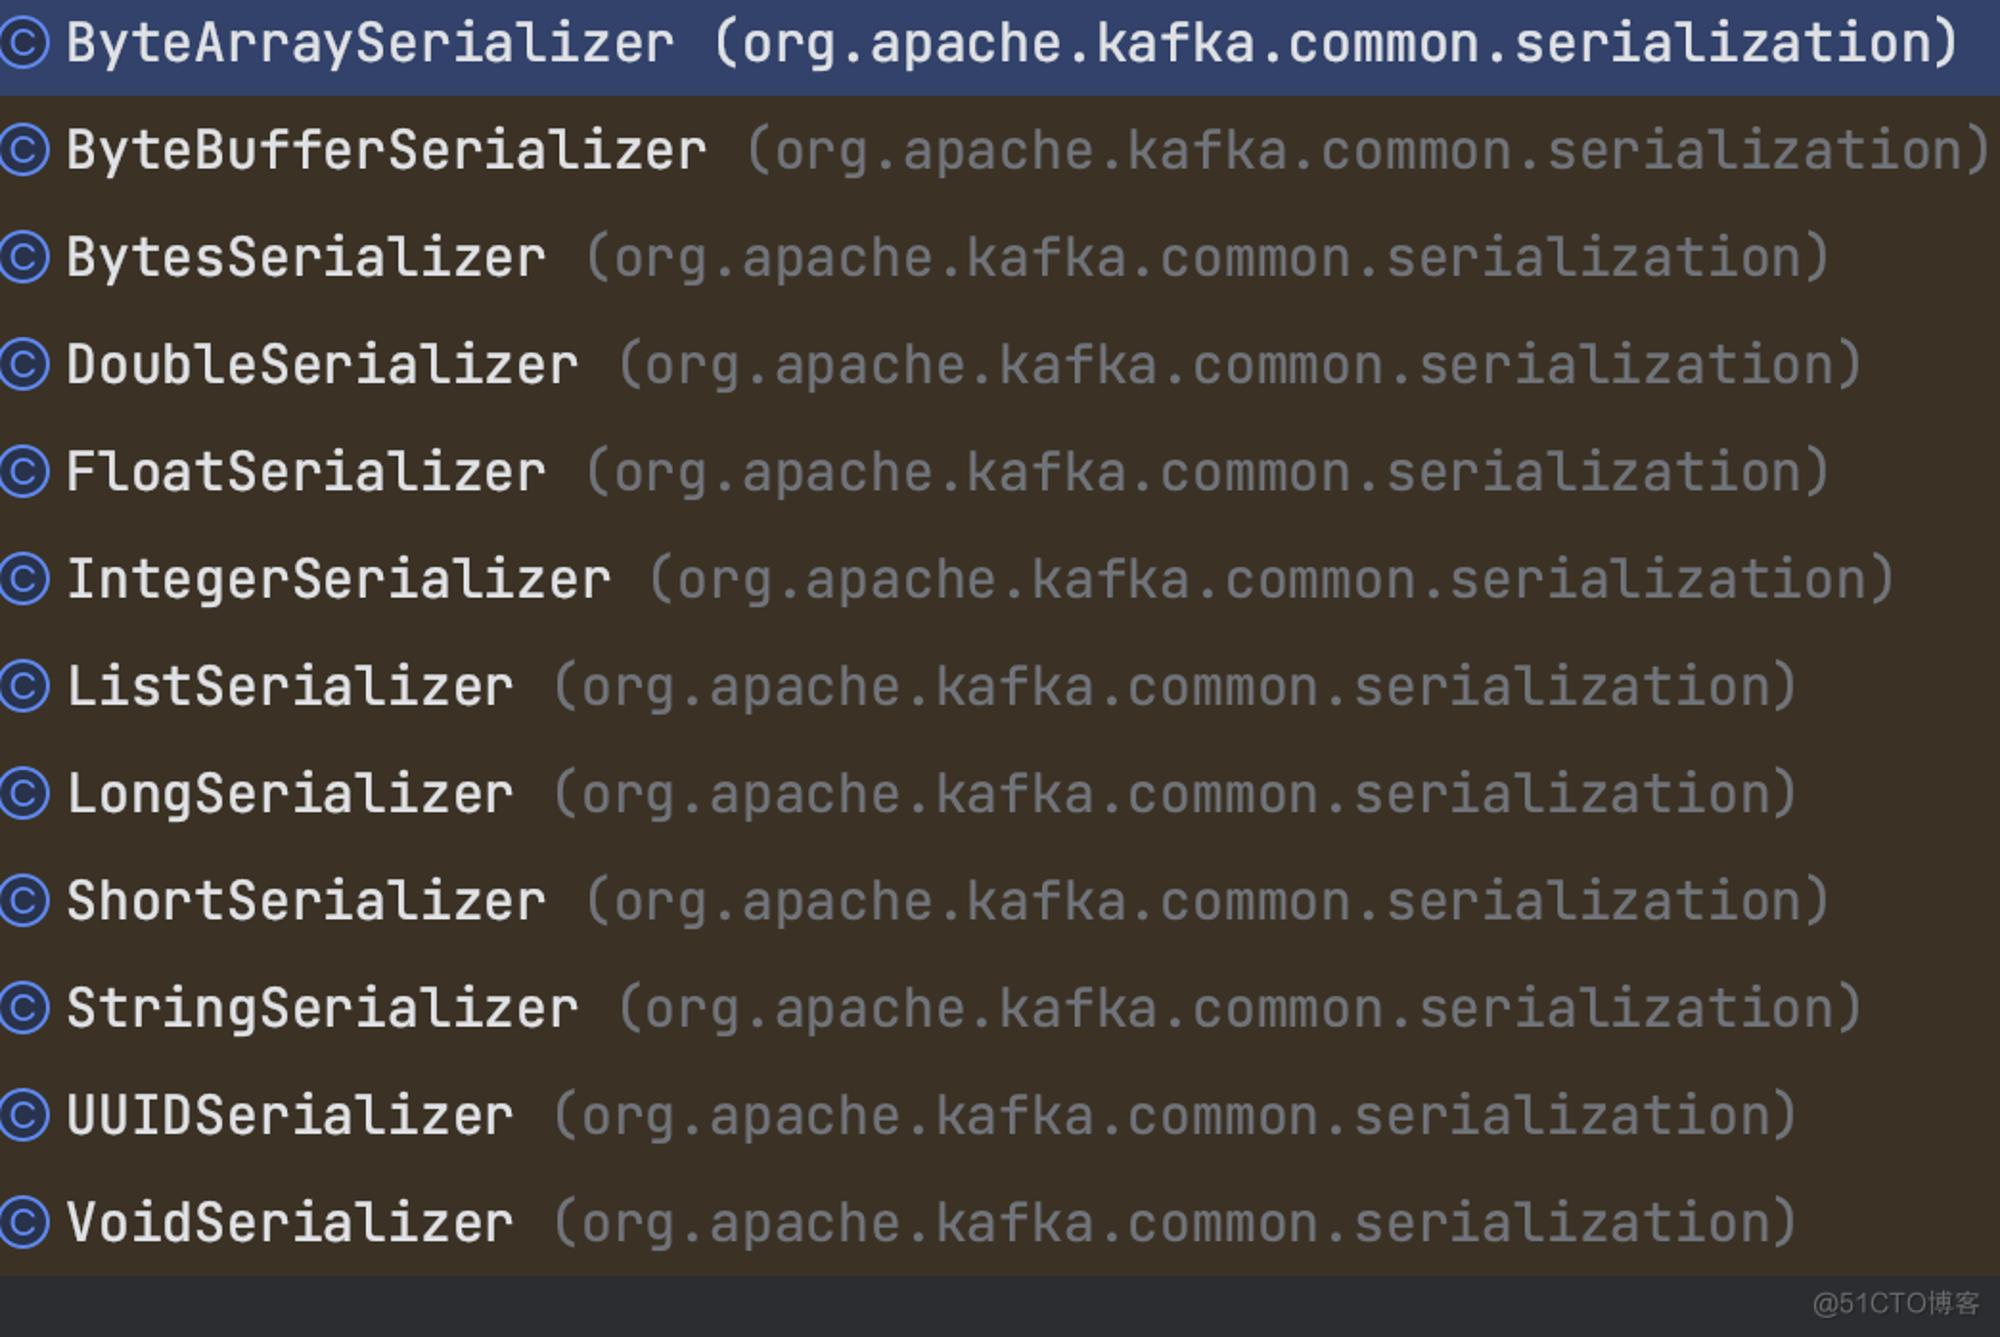Choose the ByteBufferSerializer entry

tap(1000, 150)
